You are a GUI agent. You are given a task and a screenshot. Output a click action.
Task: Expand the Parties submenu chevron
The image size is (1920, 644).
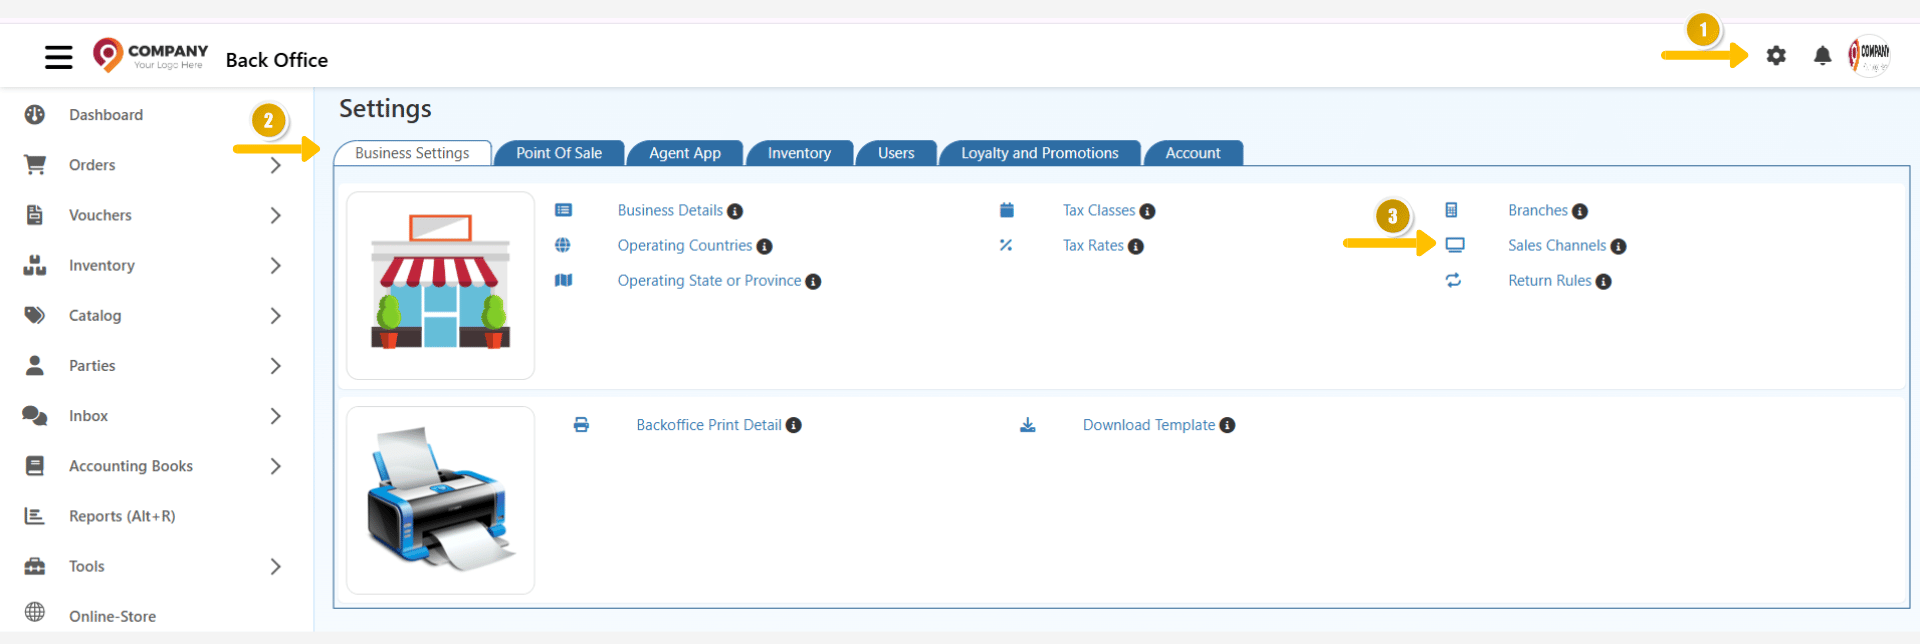click(276, 366)
